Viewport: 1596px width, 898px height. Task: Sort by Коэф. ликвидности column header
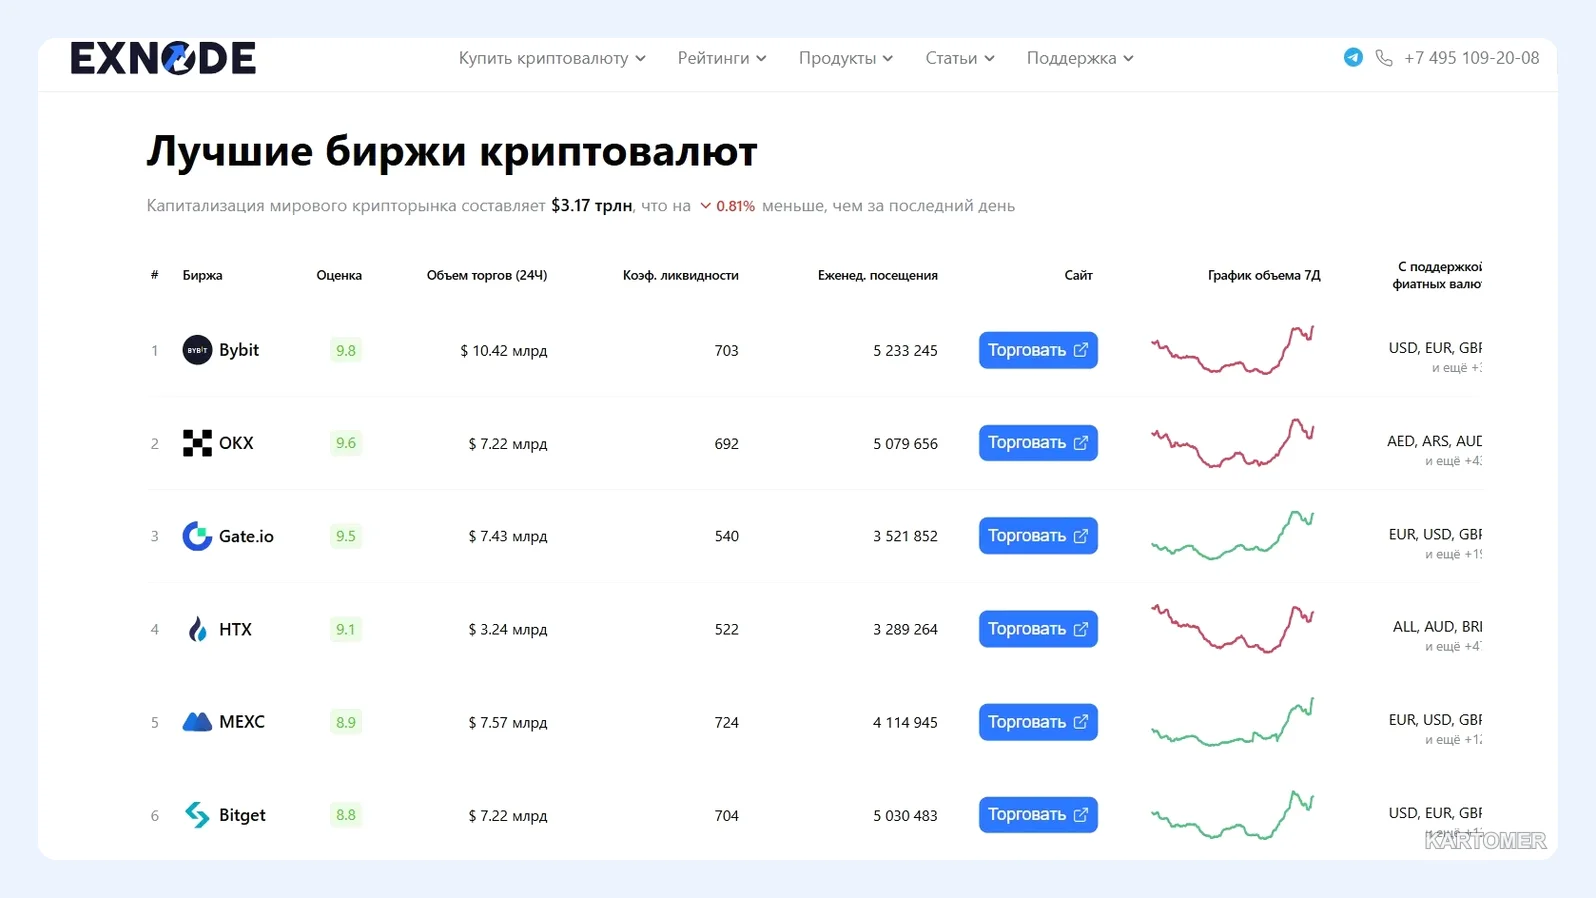click(x=680, y=275)
